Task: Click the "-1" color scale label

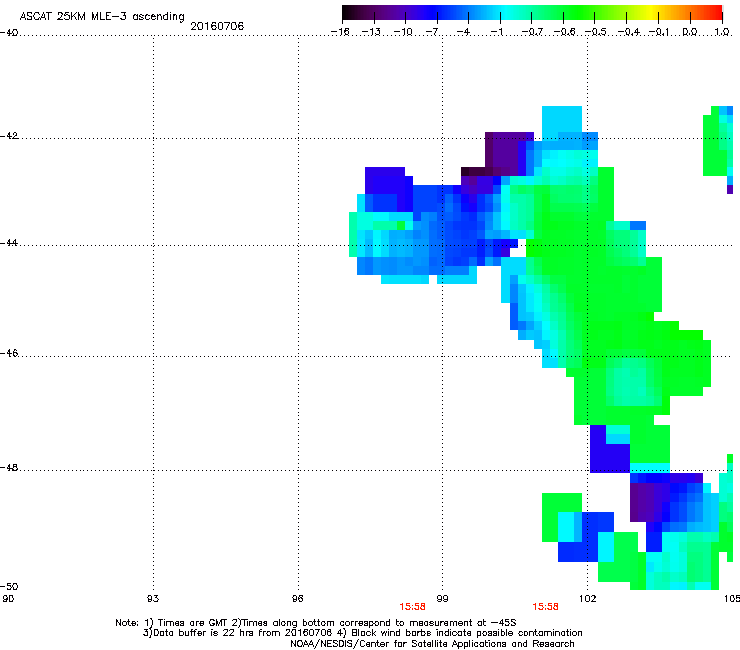Action: [x=496, y=32]
